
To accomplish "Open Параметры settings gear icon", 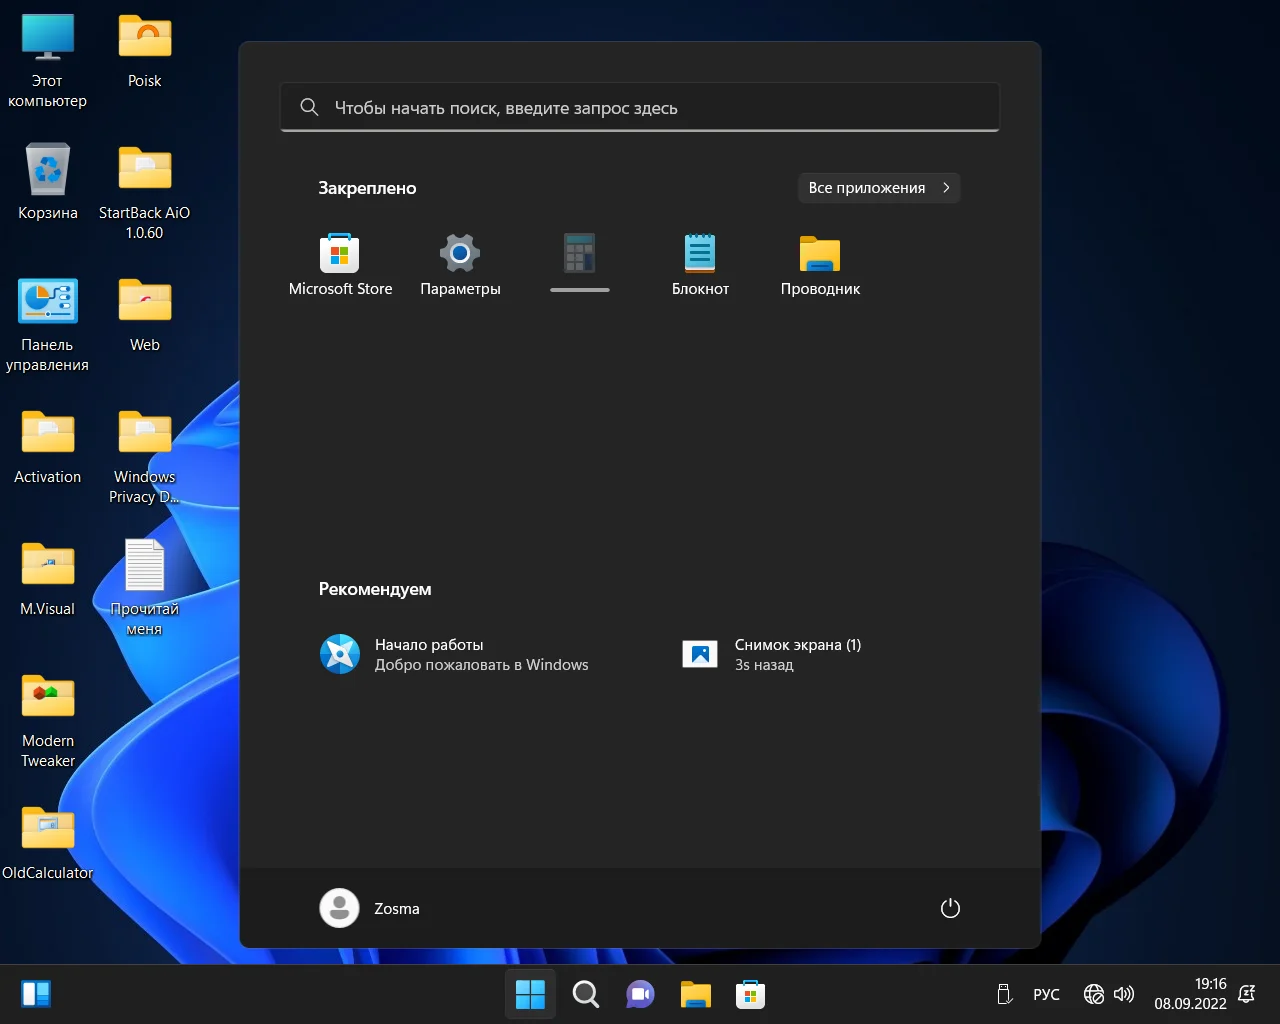I will pyautogui.click(x=460, y=264).
